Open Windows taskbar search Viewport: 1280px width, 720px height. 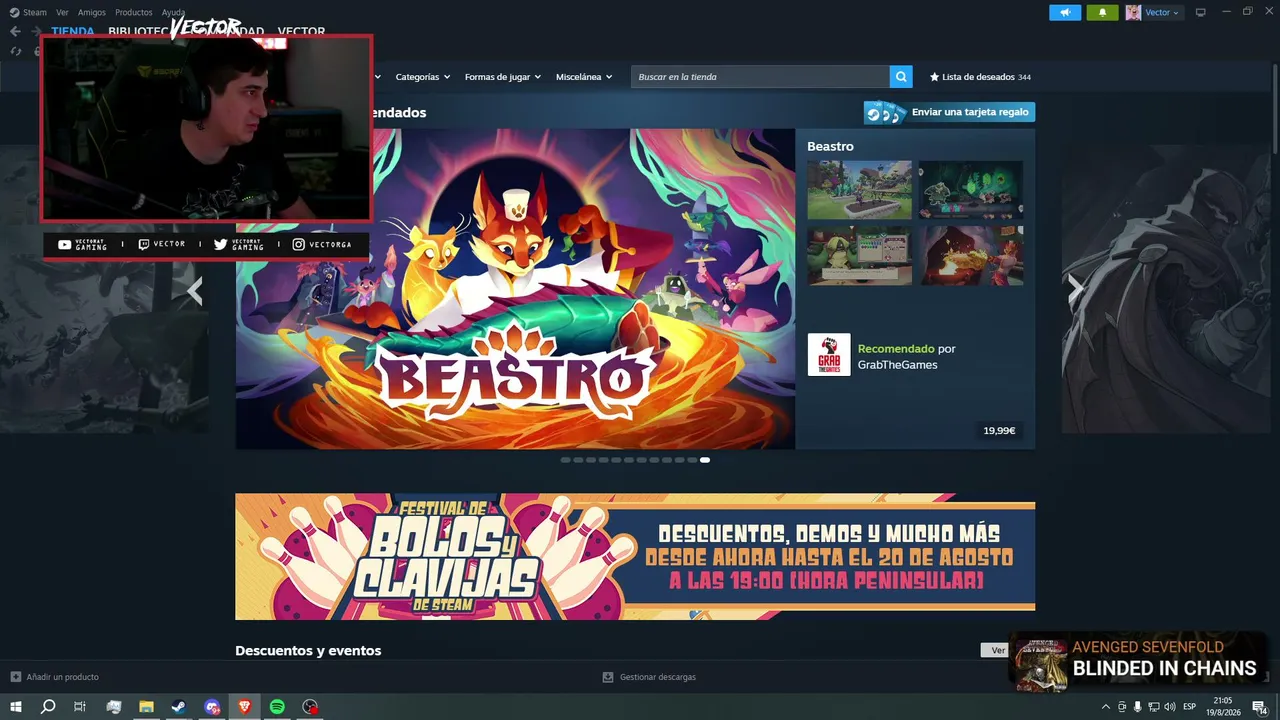48,707
